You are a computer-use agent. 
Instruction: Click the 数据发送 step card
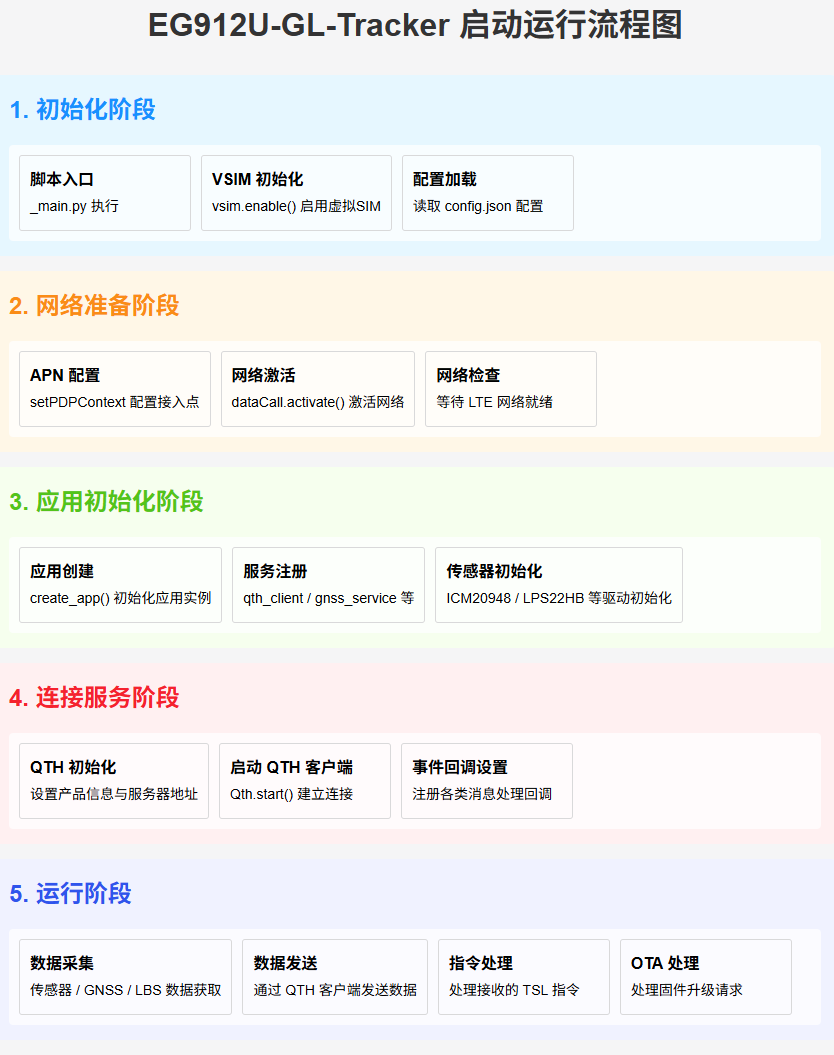click(334, 977)
